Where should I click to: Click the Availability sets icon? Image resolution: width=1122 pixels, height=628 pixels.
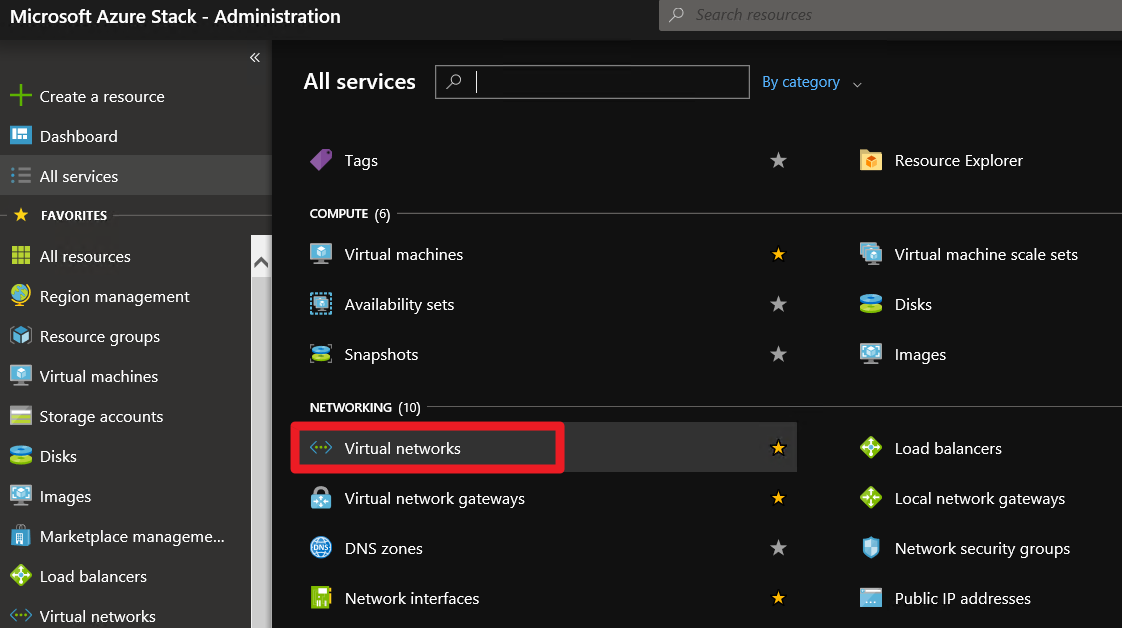[321, 304]
